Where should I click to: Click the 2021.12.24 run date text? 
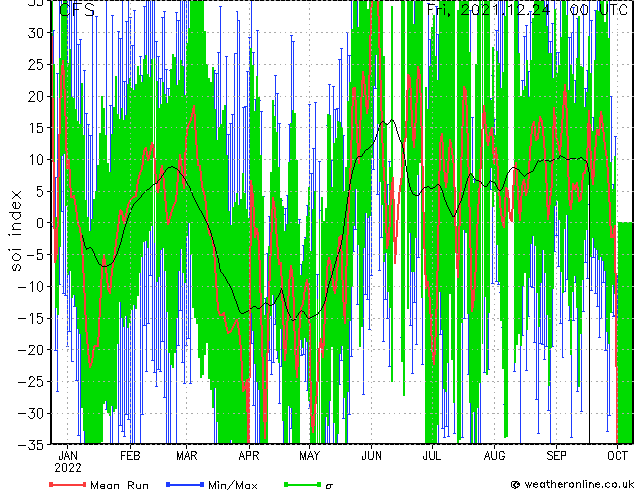(x=505, y=9)
